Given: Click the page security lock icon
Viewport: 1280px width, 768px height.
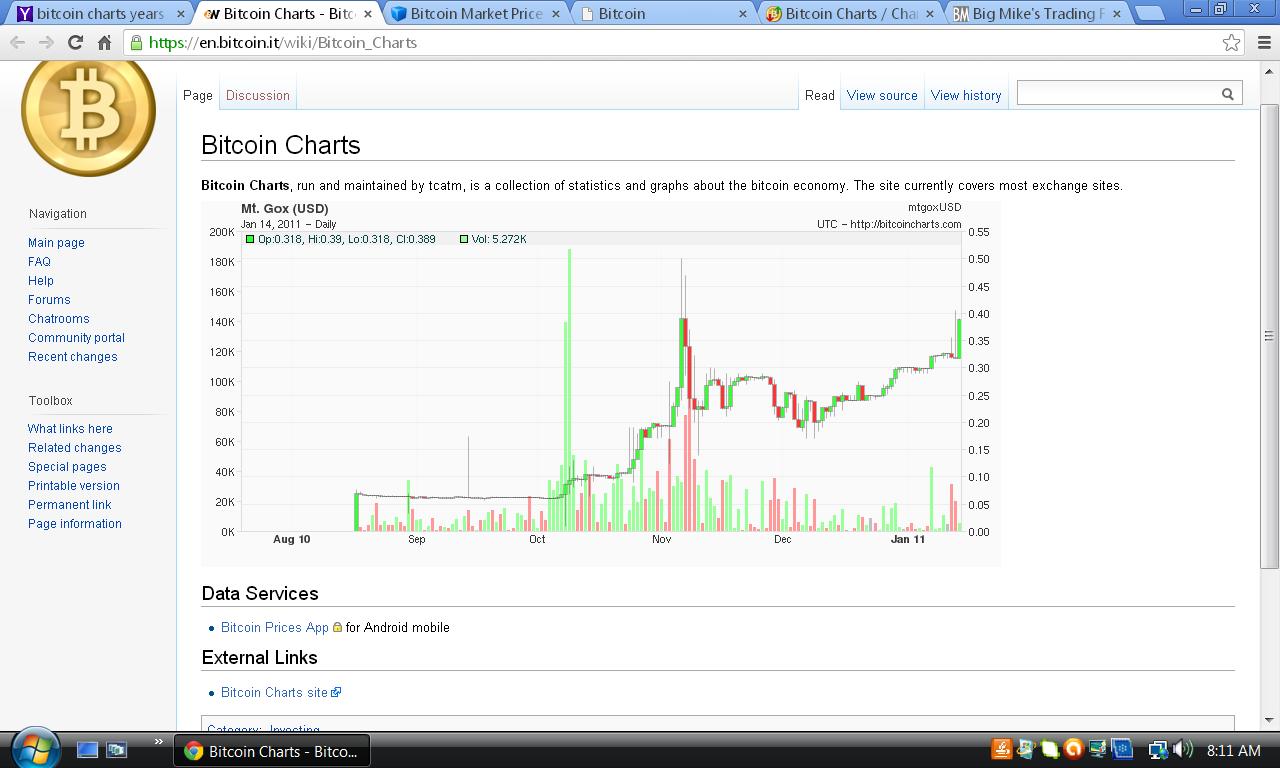Looking at the screenshot, I should [136, 43].
